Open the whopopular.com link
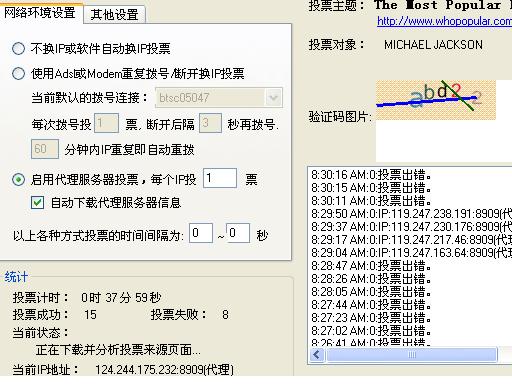512x384 pixels. tap(444, 21)
